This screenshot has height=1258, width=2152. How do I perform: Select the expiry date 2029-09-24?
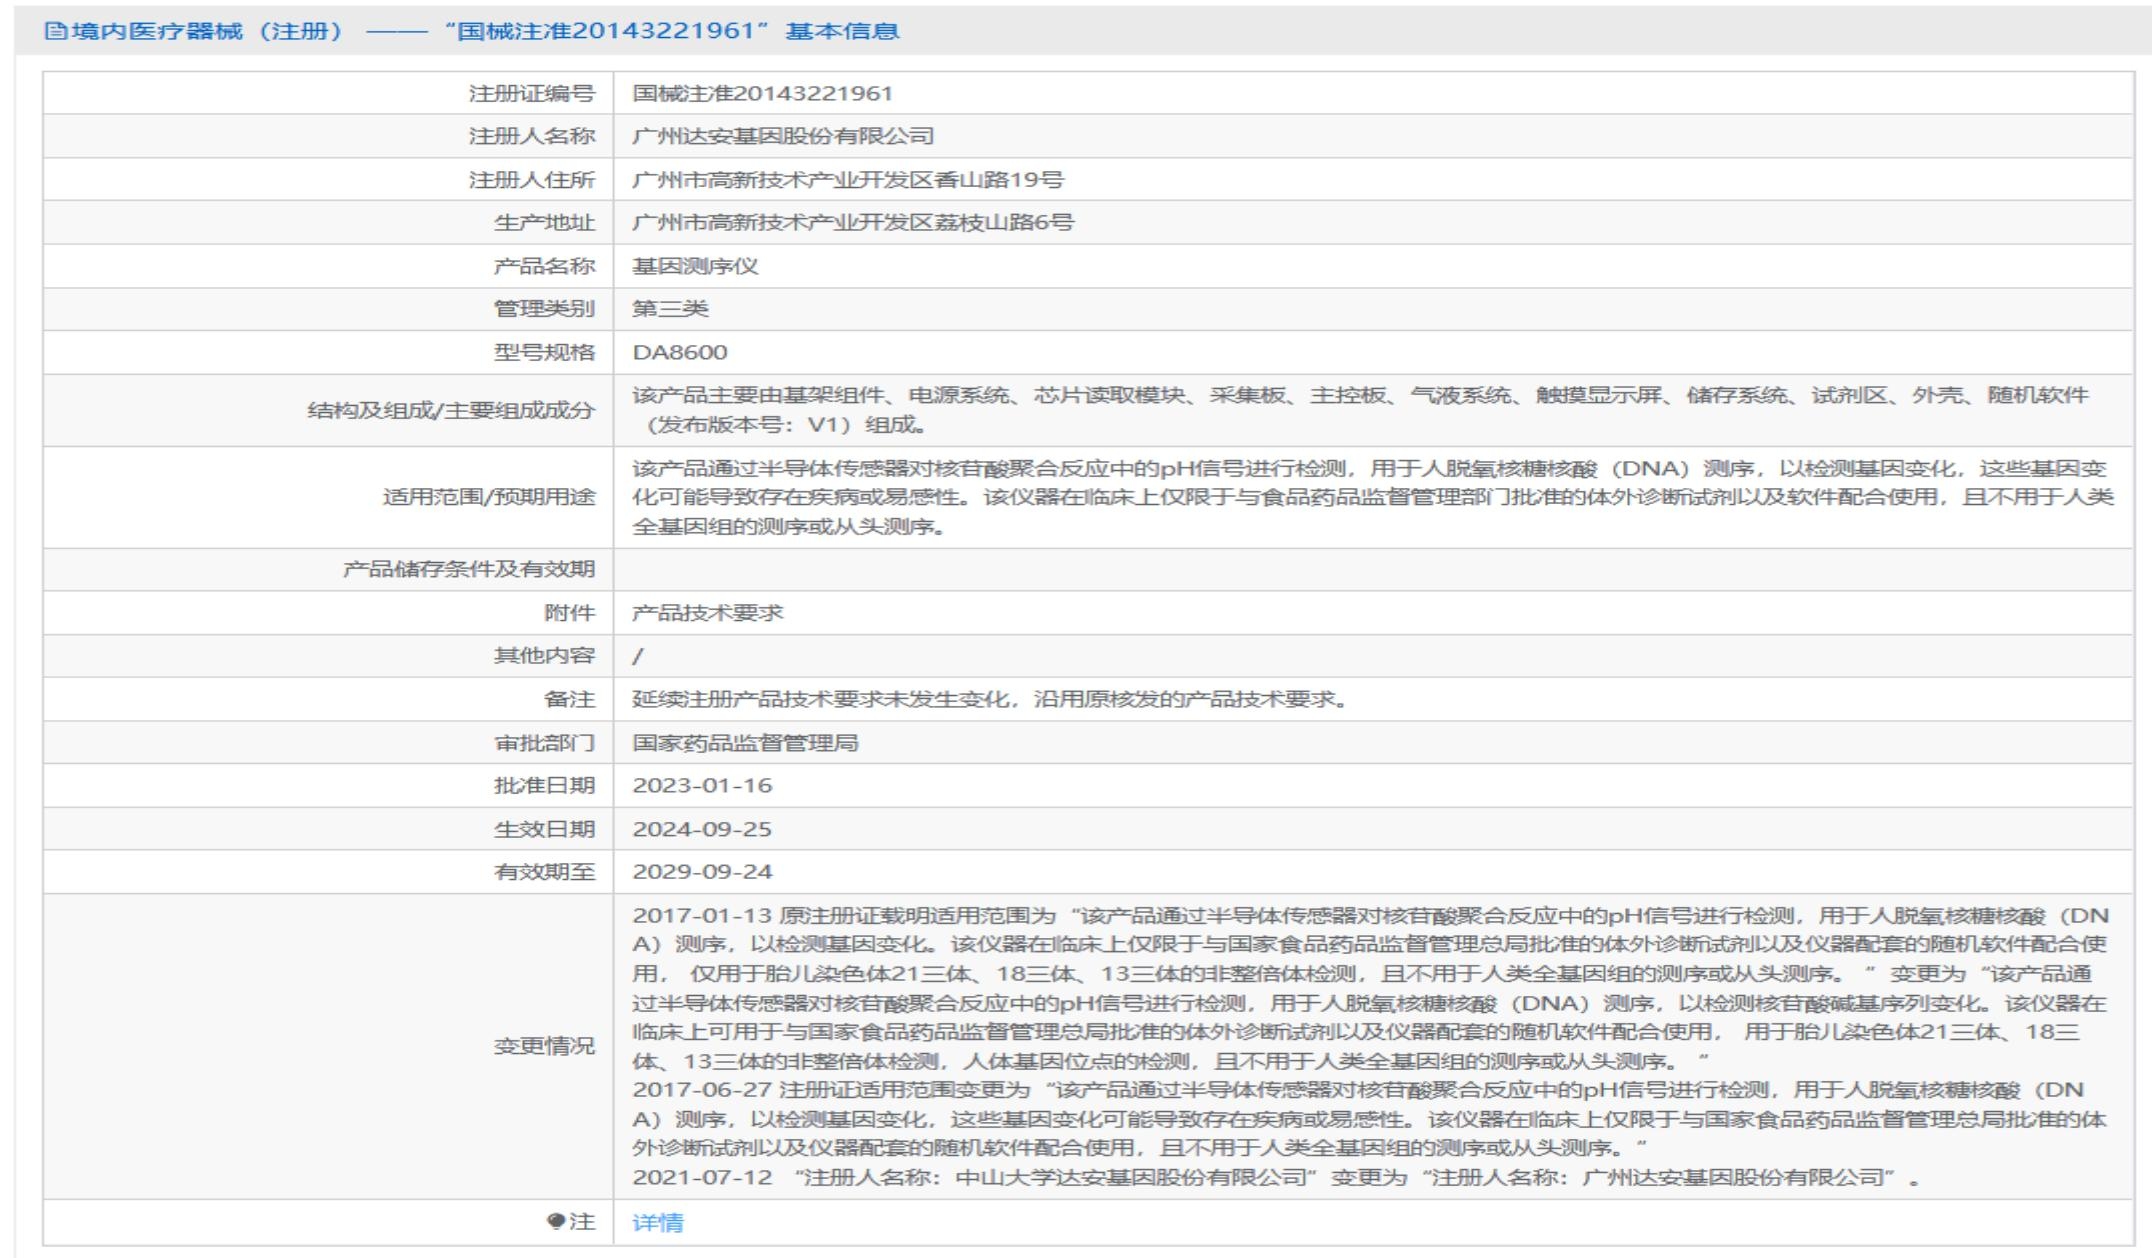pos(702,872)
